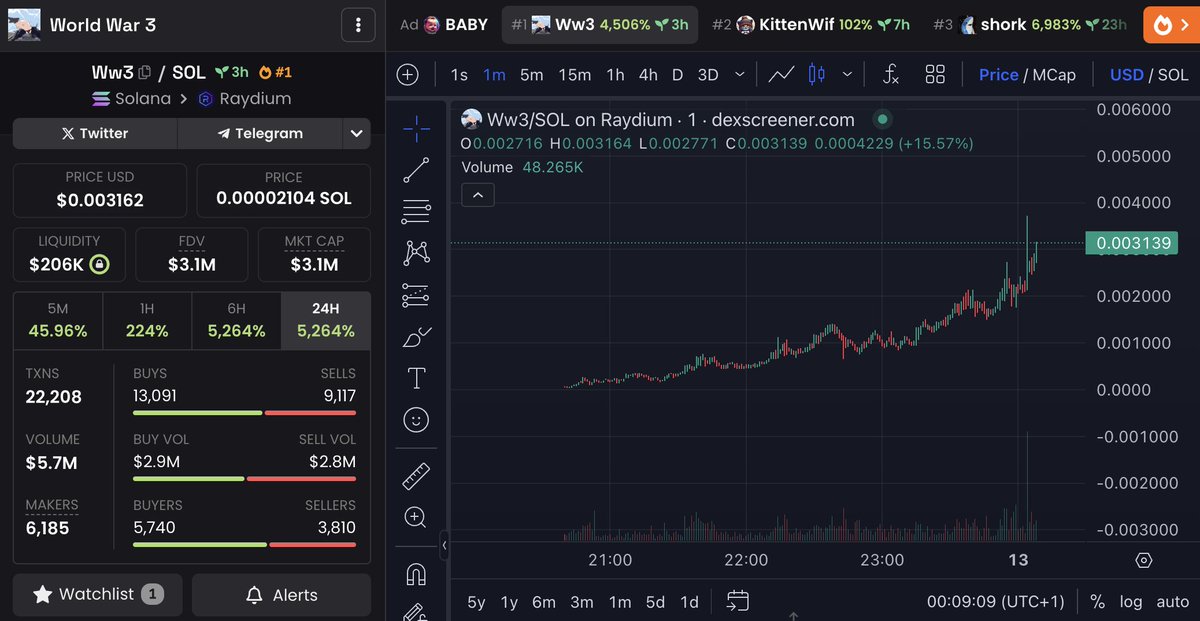The width and height of the screenshot is (1200, 621).
Task: Open the timezone 00:09:09 (UTC+1) selector
Action: point(996,602)
